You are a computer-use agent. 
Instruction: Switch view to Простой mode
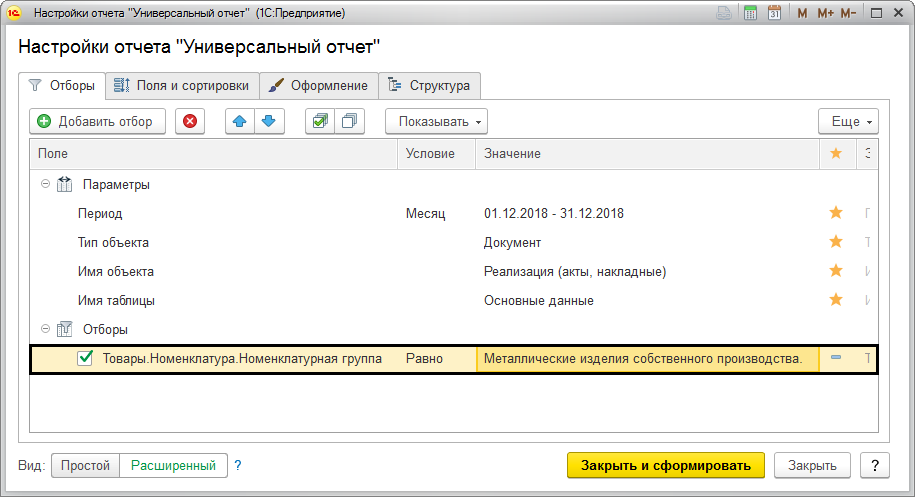tap(85, 465)
